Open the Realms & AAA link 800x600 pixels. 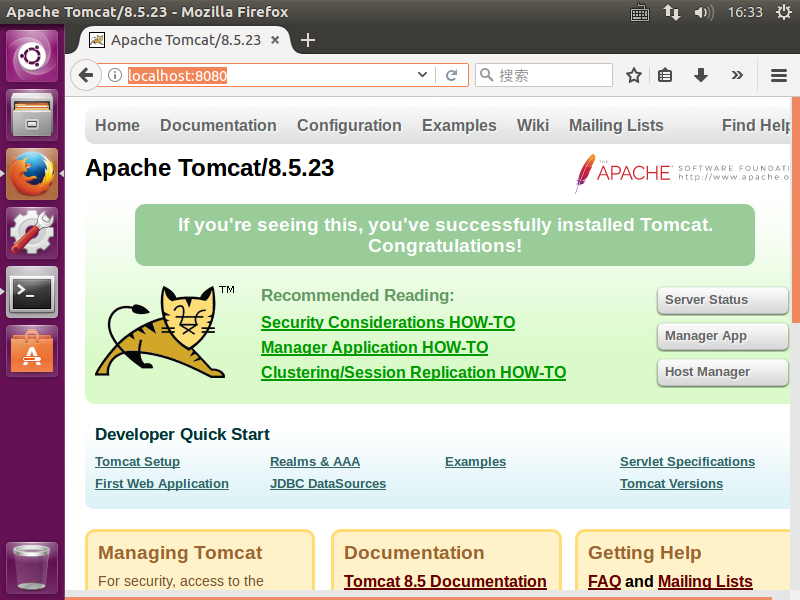coord(315,462)
